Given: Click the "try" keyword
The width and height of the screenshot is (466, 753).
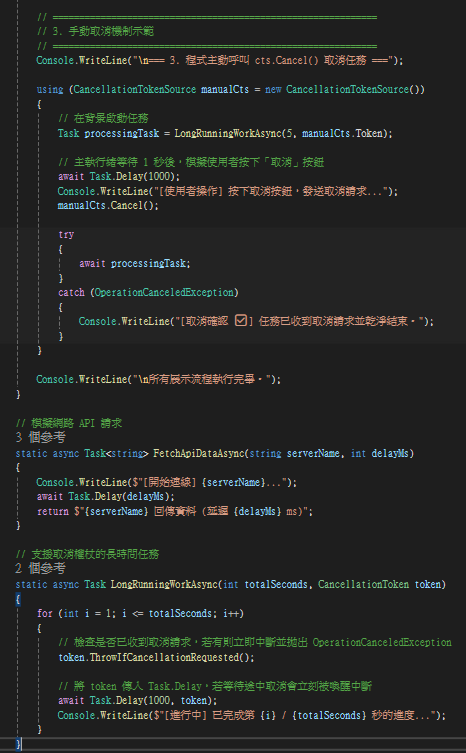Looking at the screenshot, I should click(66, 235).
